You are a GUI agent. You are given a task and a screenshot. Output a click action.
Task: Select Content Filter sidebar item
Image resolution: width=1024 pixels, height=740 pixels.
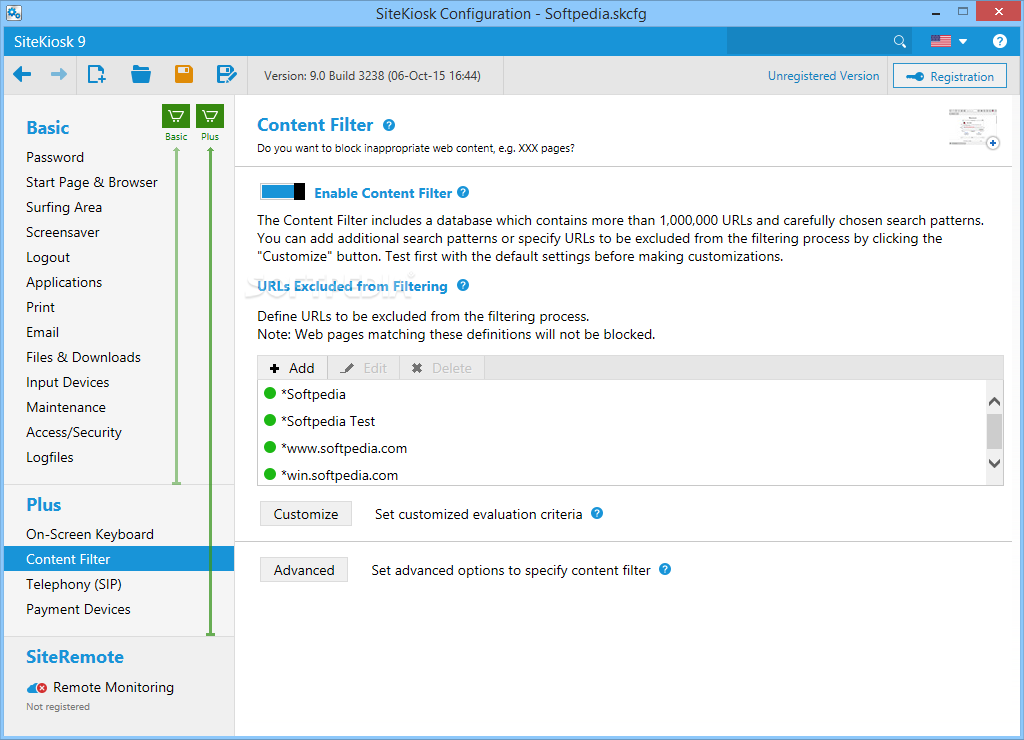(119, 559)
